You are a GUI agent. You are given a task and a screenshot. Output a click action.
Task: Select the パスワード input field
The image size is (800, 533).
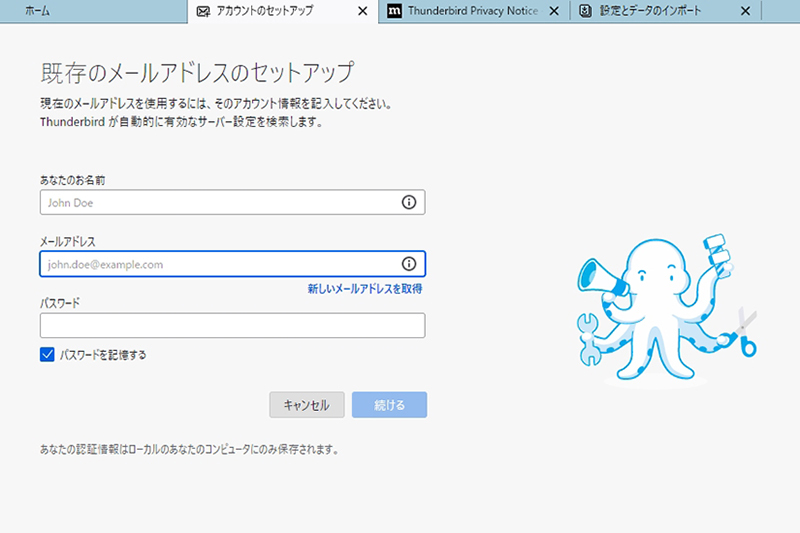(x=232, y=326)
